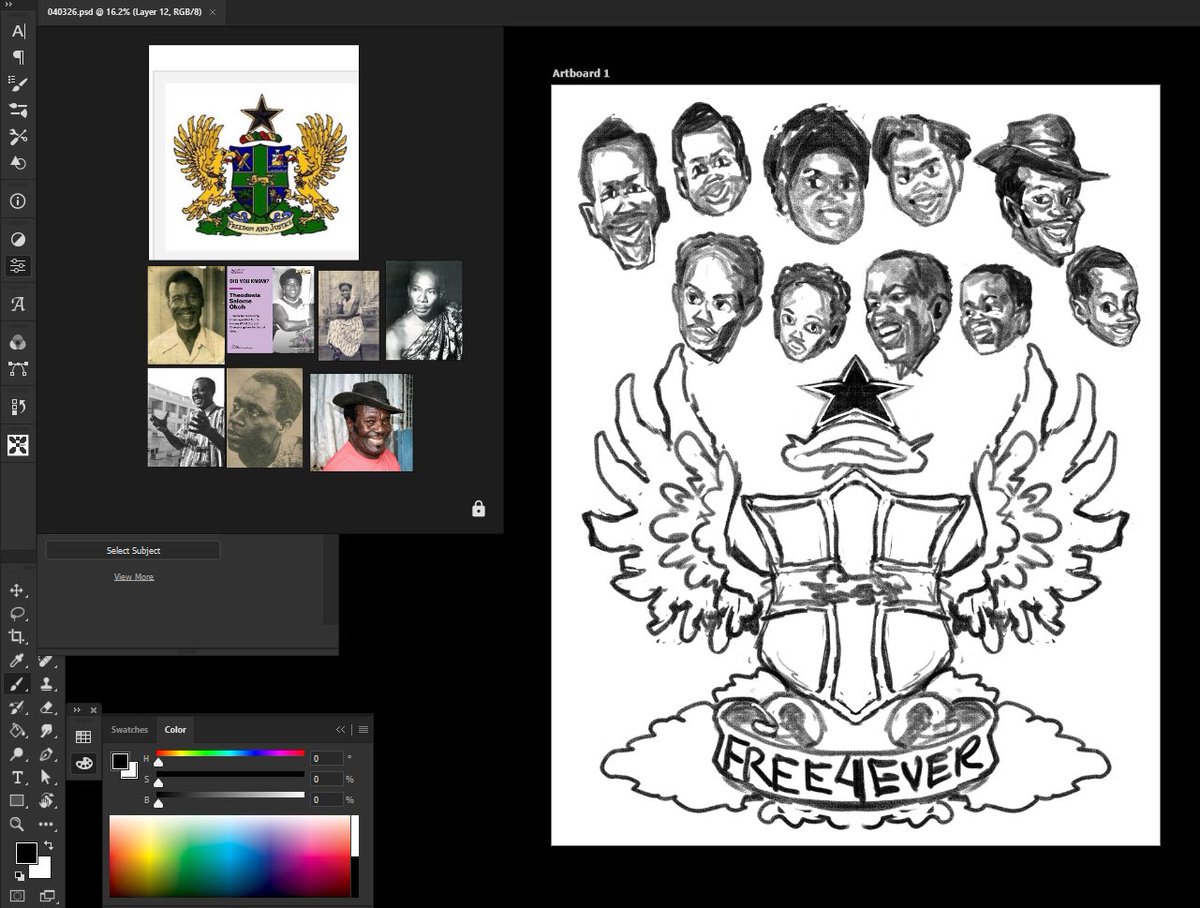Open the Info panel icon

pyautogui.click(x=18, y=201)
